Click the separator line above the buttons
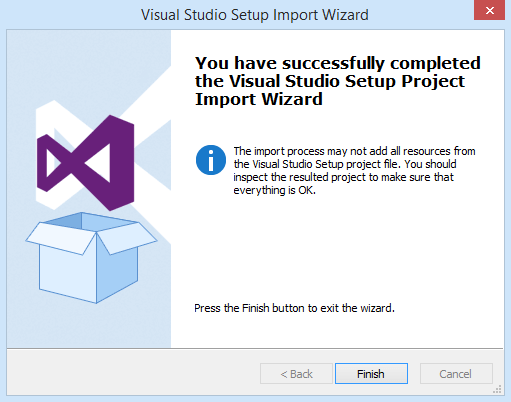The image size is (511, 402). point(255,349)
